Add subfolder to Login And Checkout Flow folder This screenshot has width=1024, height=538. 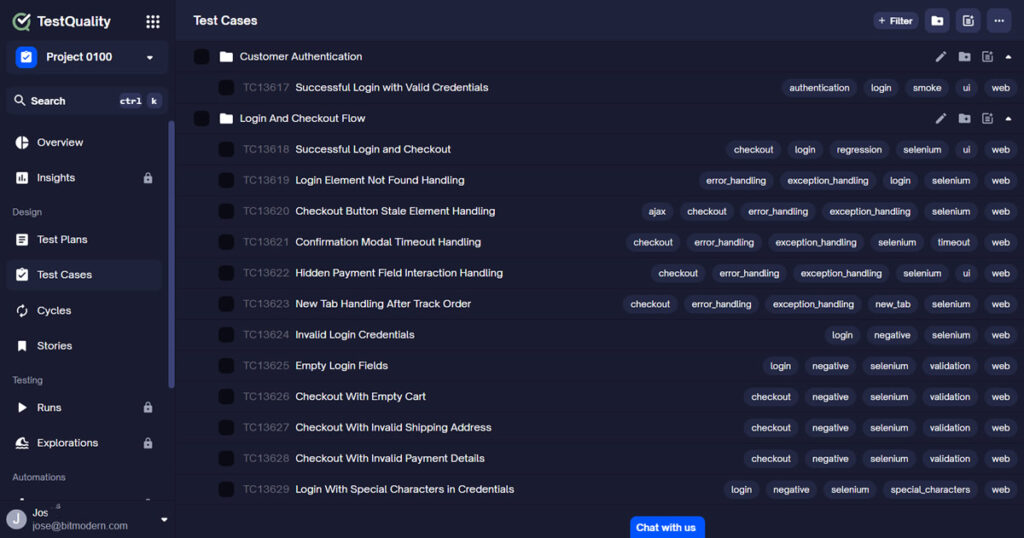[x=964, y=119]
